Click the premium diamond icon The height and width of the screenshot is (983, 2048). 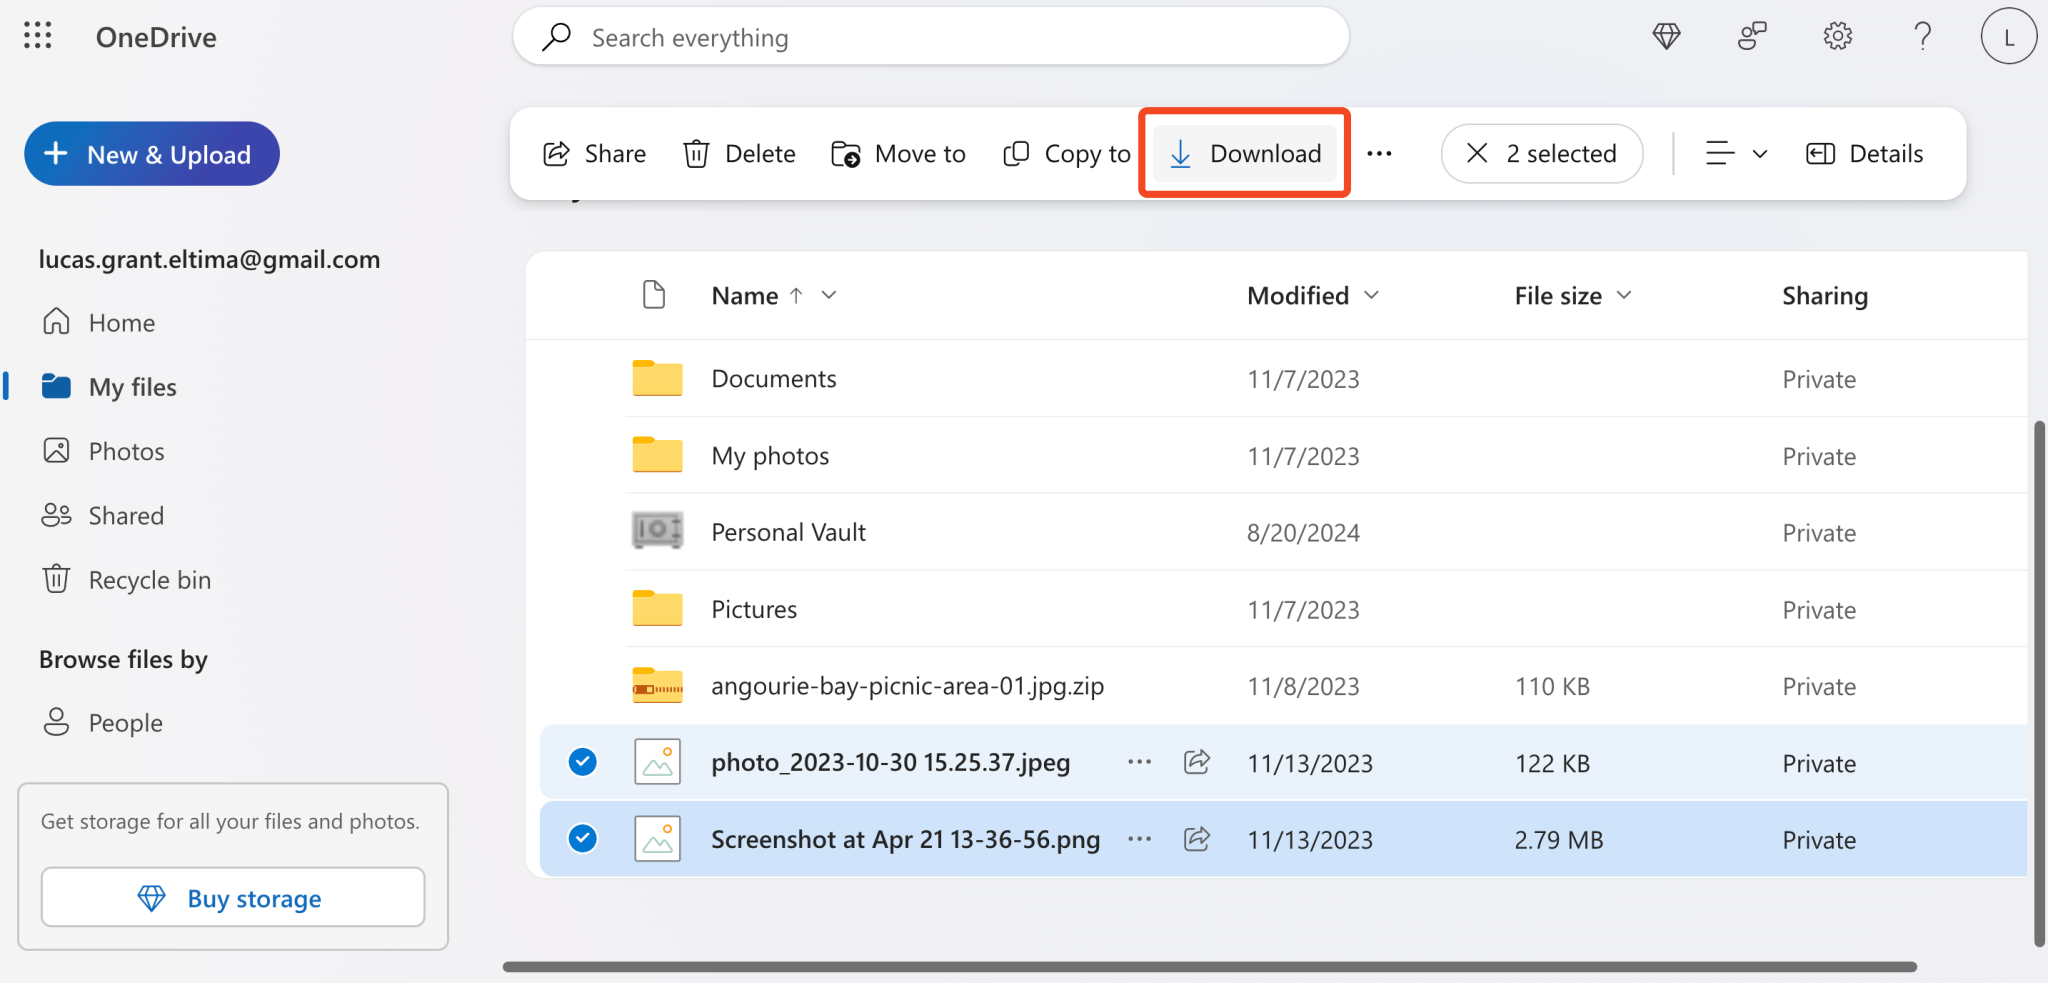point(1666,36)
